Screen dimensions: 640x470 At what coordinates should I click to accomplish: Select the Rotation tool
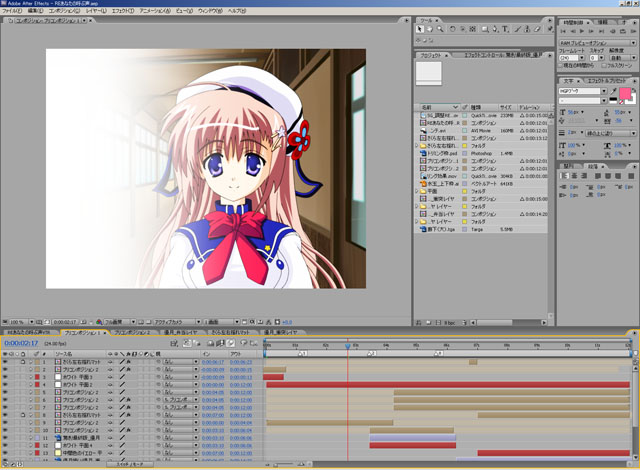click(x=452, y=29)
